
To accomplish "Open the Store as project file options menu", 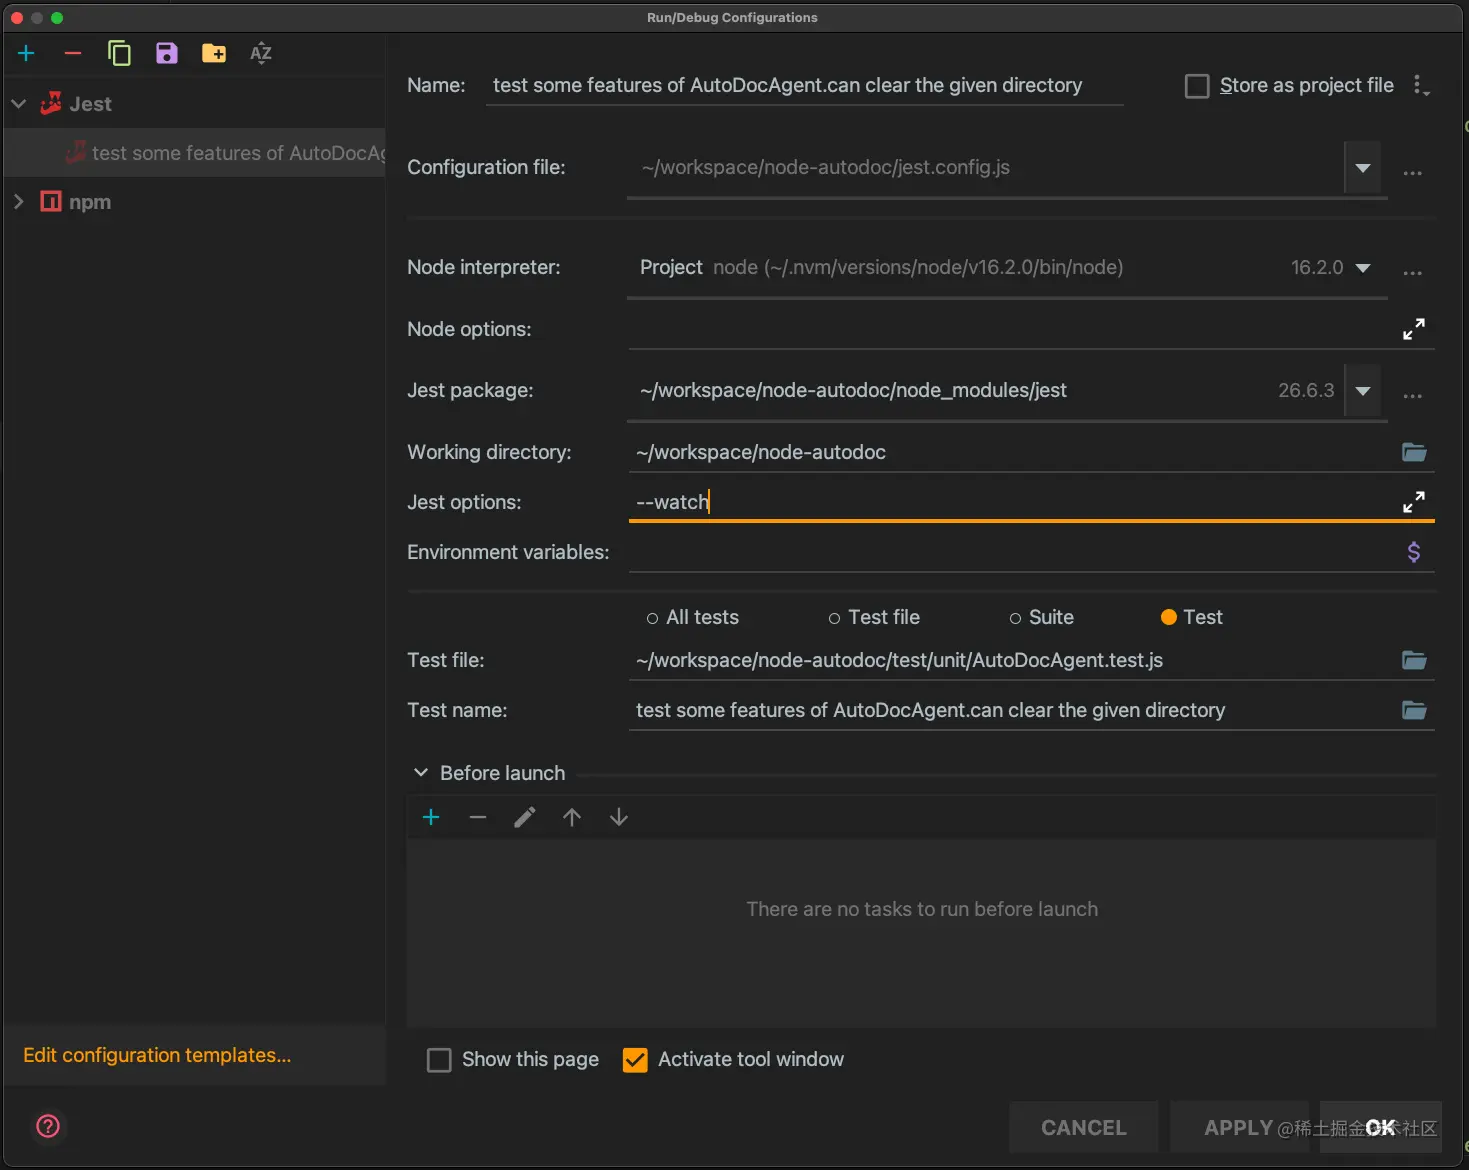I will (x=1421, y=86).
